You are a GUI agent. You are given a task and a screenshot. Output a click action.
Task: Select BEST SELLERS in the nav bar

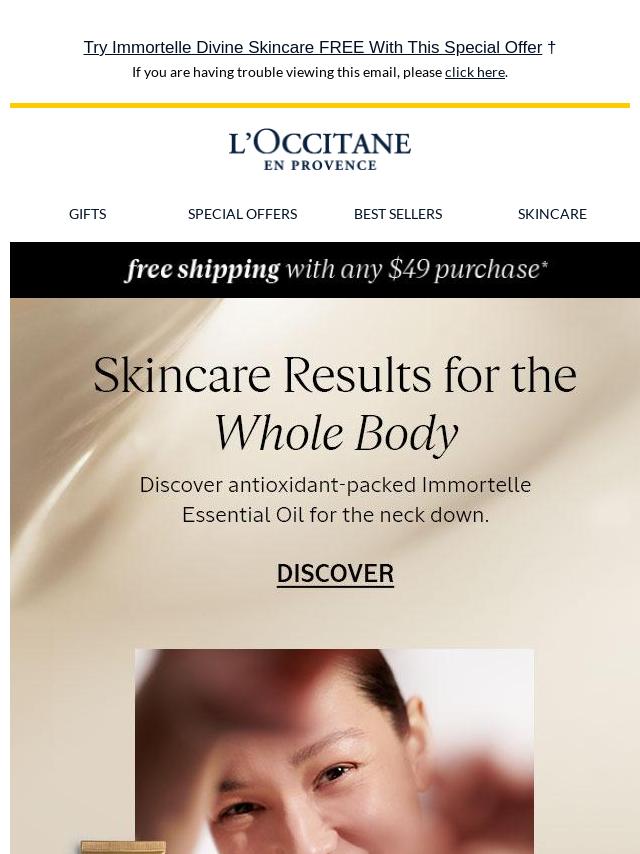point(398,214)
